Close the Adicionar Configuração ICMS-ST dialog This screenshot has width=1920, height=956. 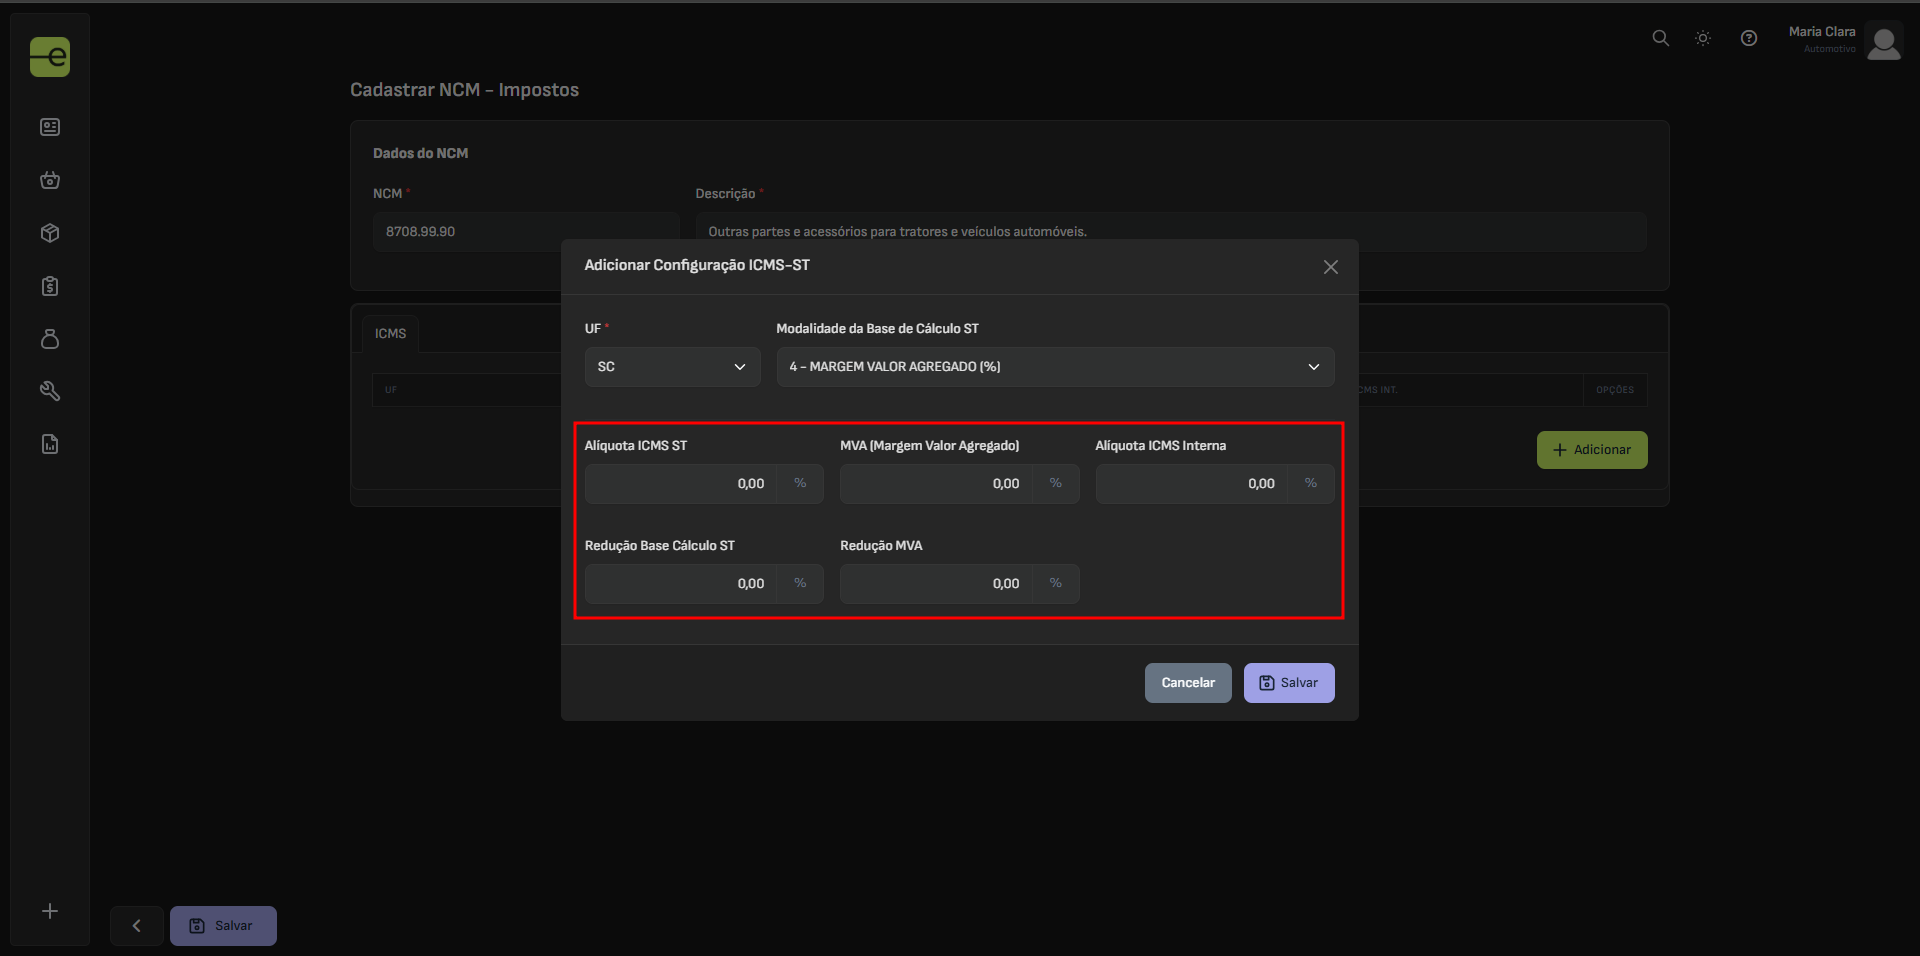pos(1330,267)
